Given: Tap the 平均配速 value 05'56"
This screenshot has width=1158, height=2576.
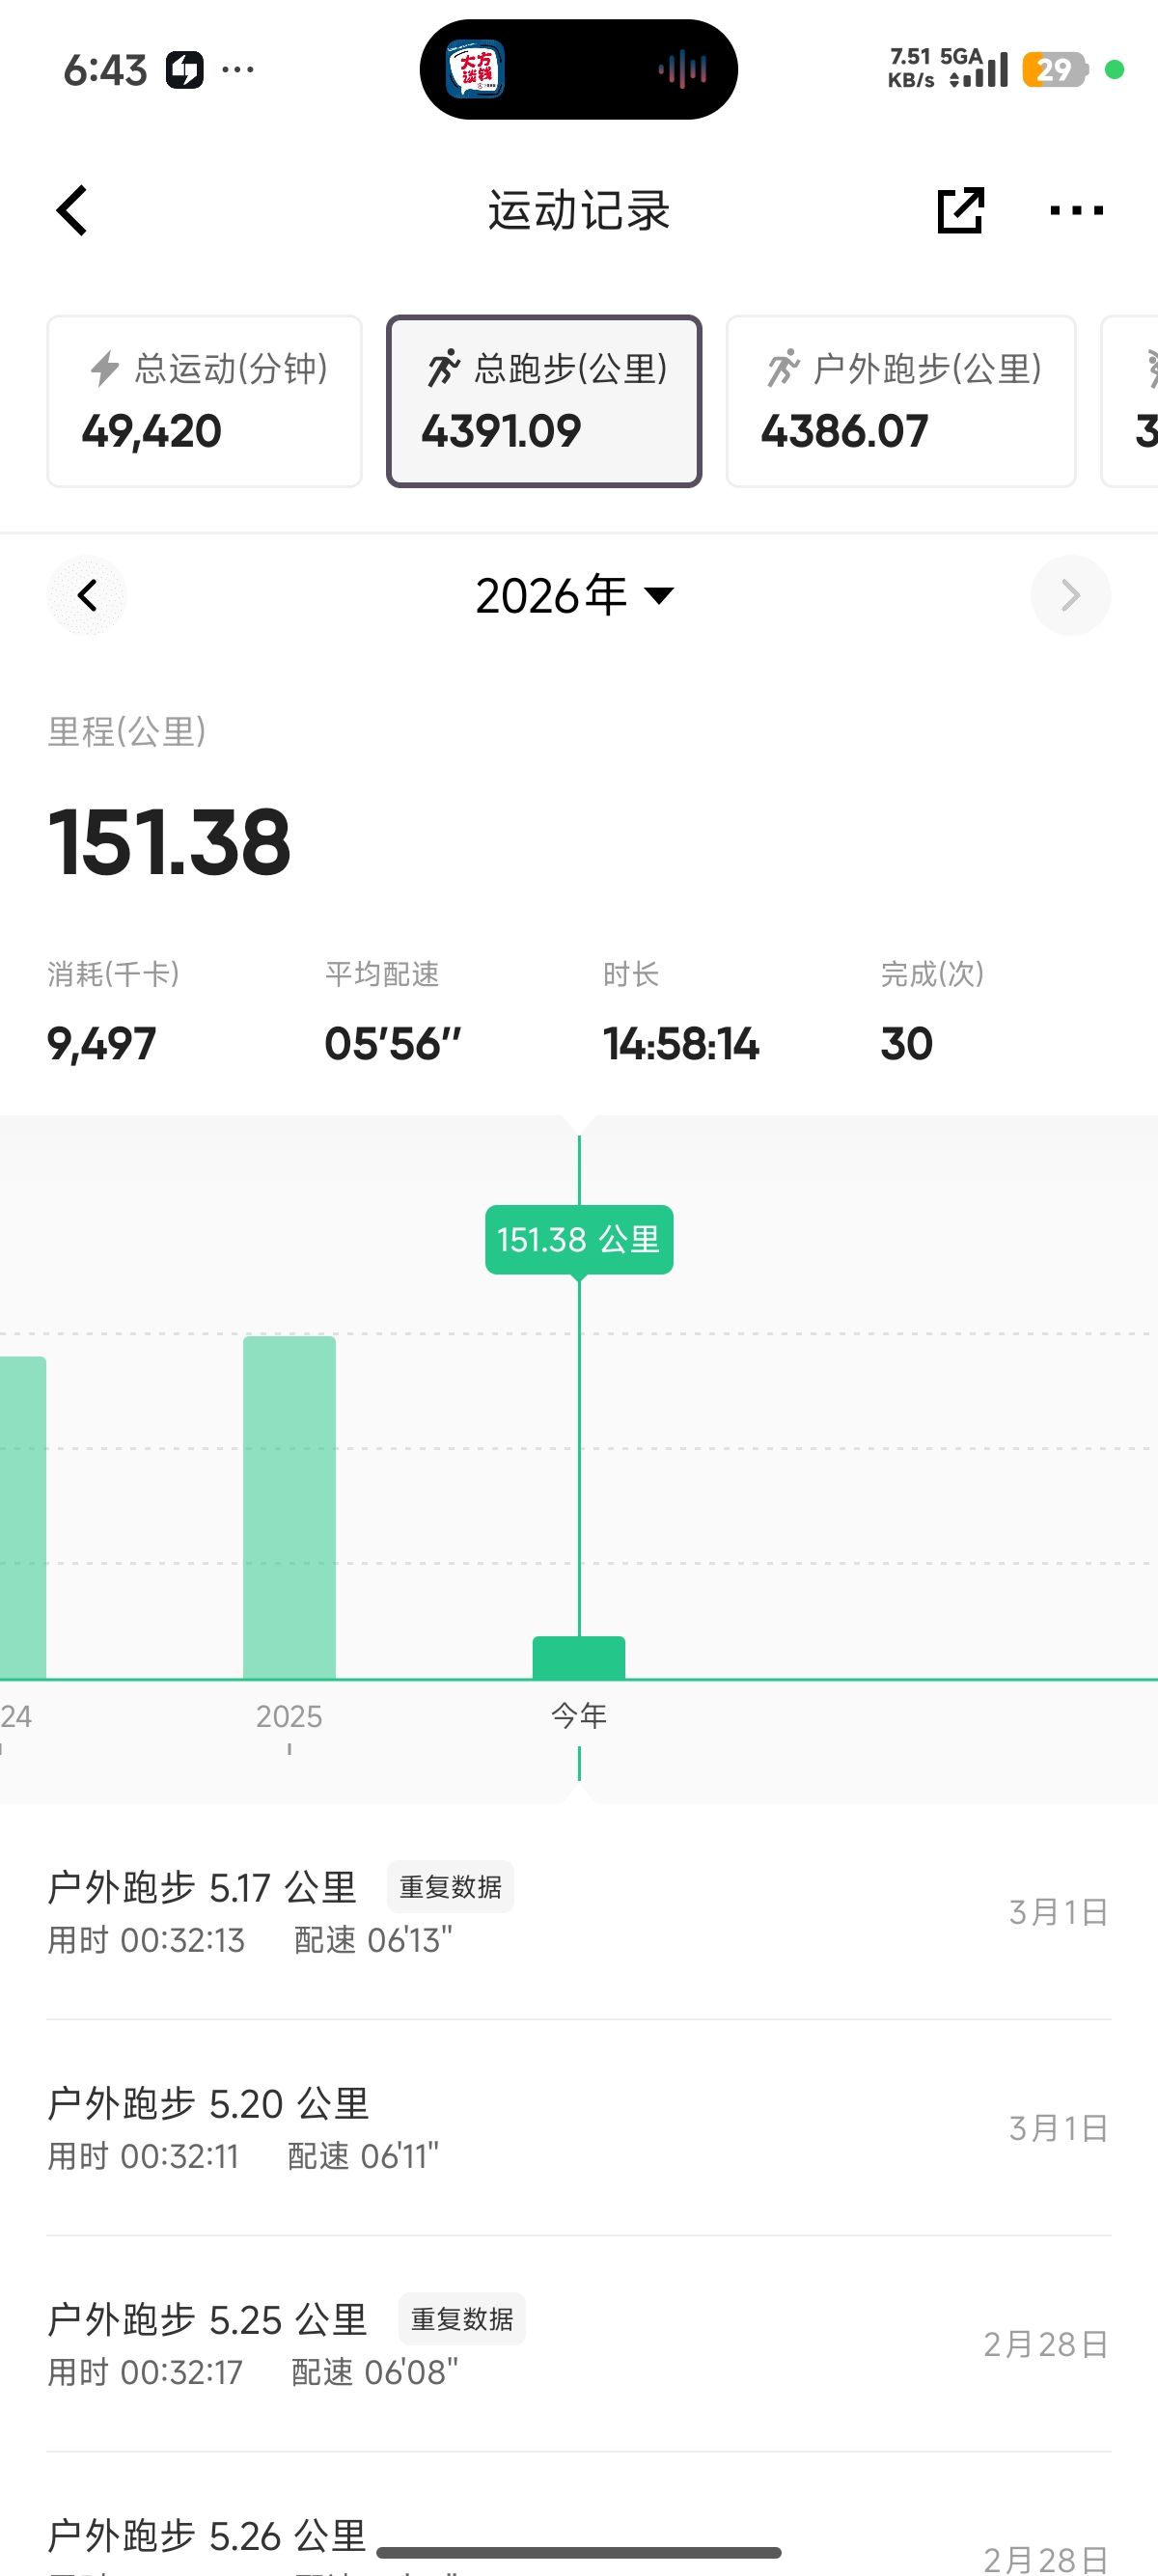Looking at the screenshot, I should pyautogui.click(x=393, y=1044).
